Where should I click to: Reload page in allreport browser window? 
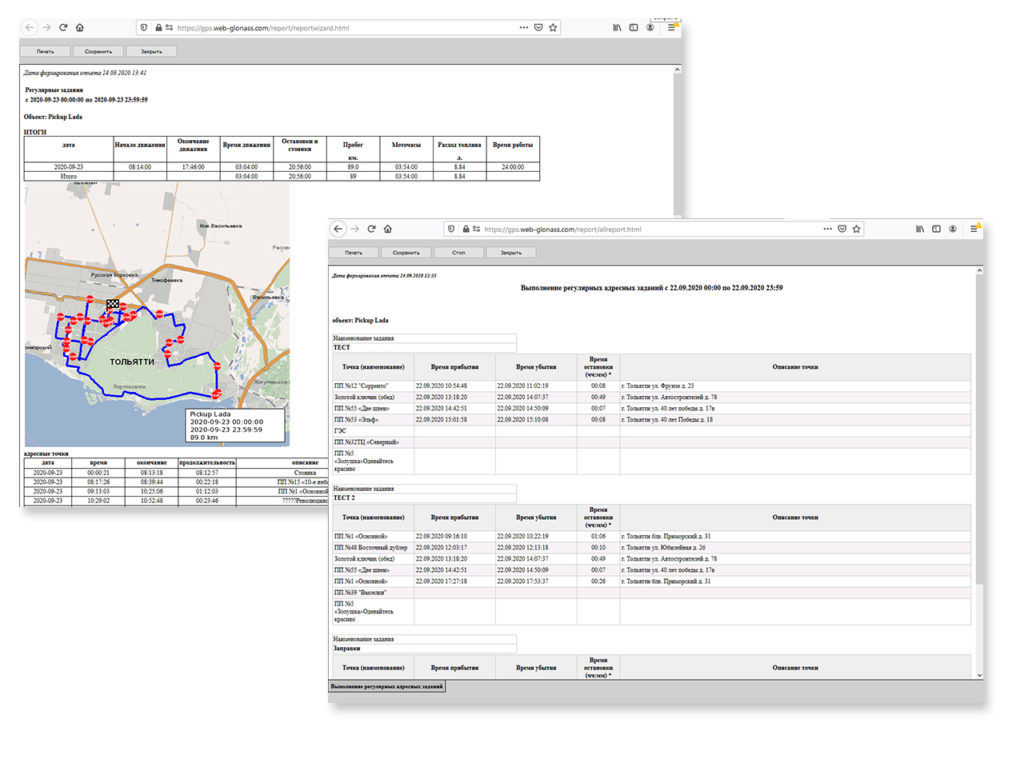[372, 229]
